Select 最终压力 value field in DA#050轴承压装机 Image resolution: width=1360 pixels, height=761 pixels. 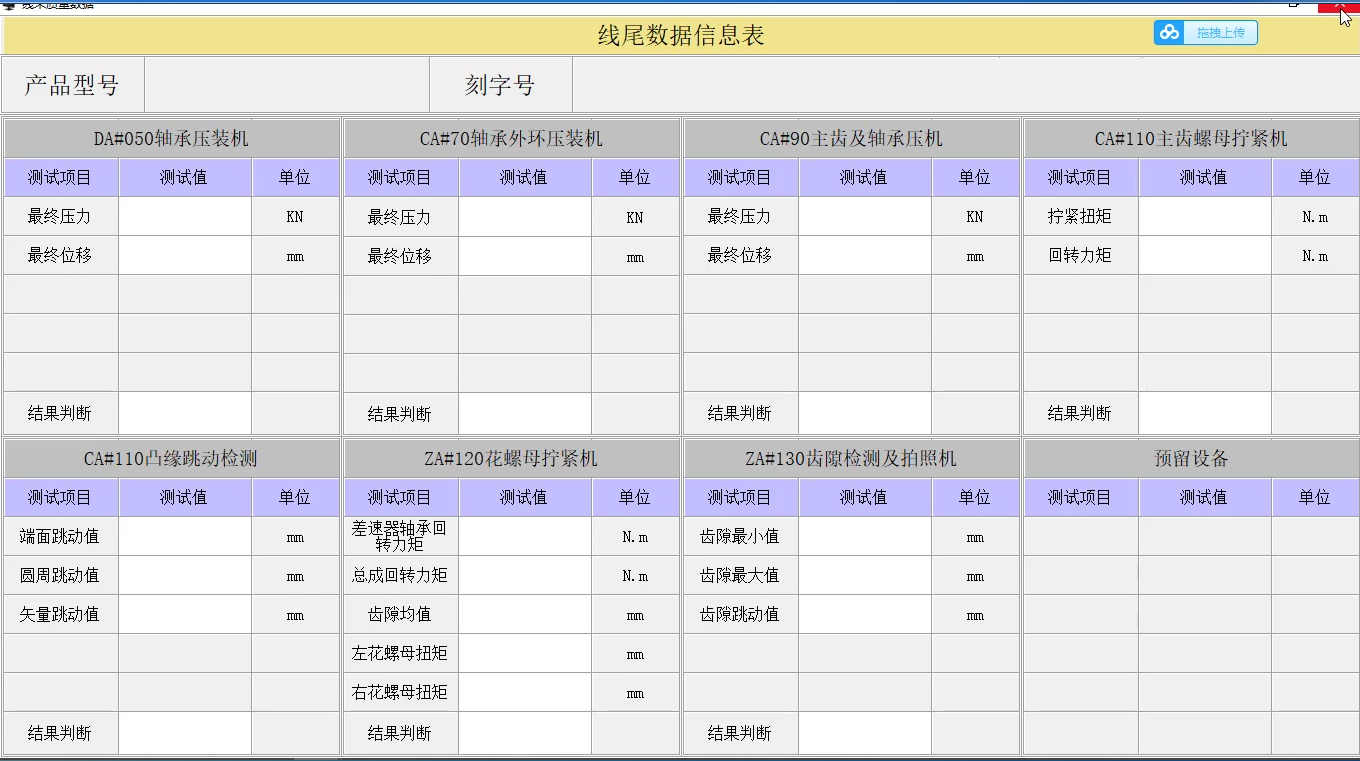click(x=185, y=216)
